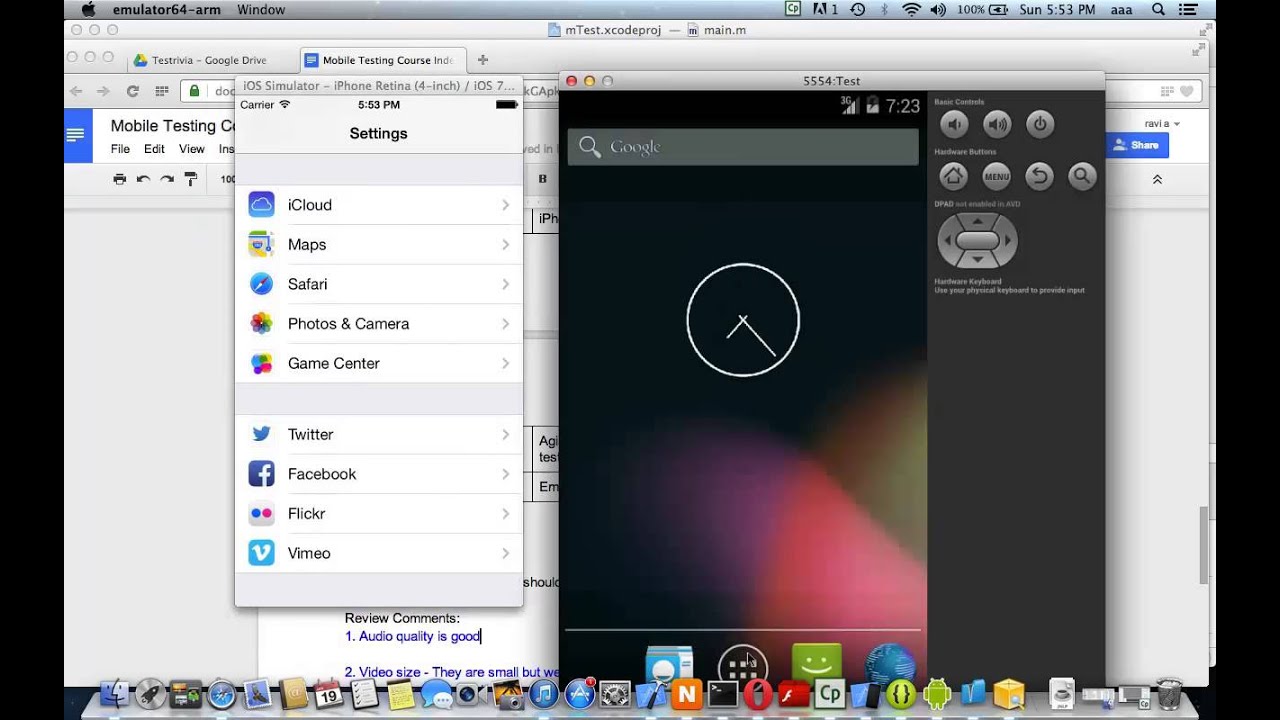Click the DPAD center button
1280x720 pixels.
[x=977, y=241]
